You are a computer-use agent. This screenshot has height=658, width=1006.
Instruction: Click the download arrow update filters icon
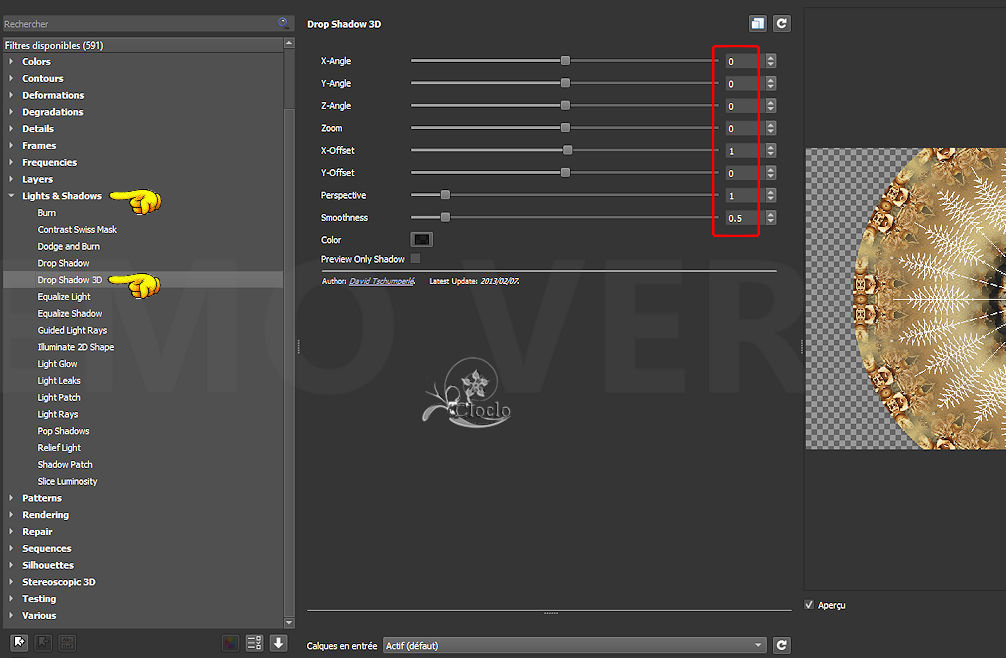pyautogui.click(x=279, y=643)
